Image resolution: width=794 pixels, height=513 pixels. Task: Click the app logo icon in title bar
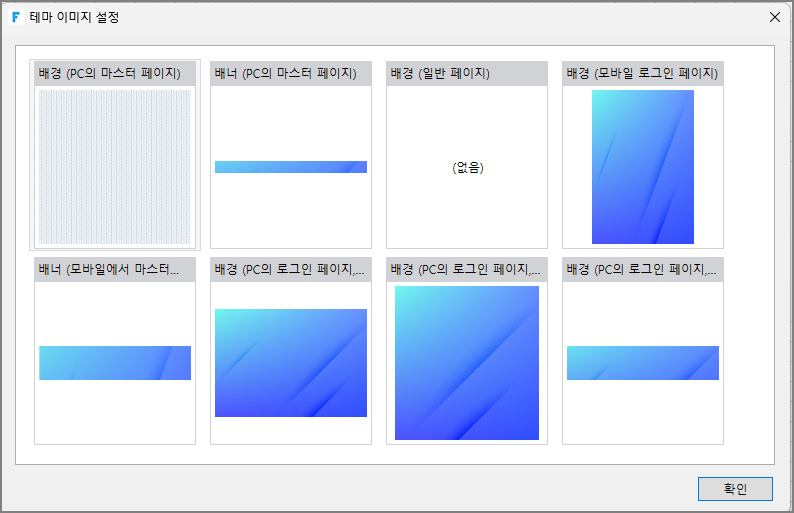(x=16, y=17)
